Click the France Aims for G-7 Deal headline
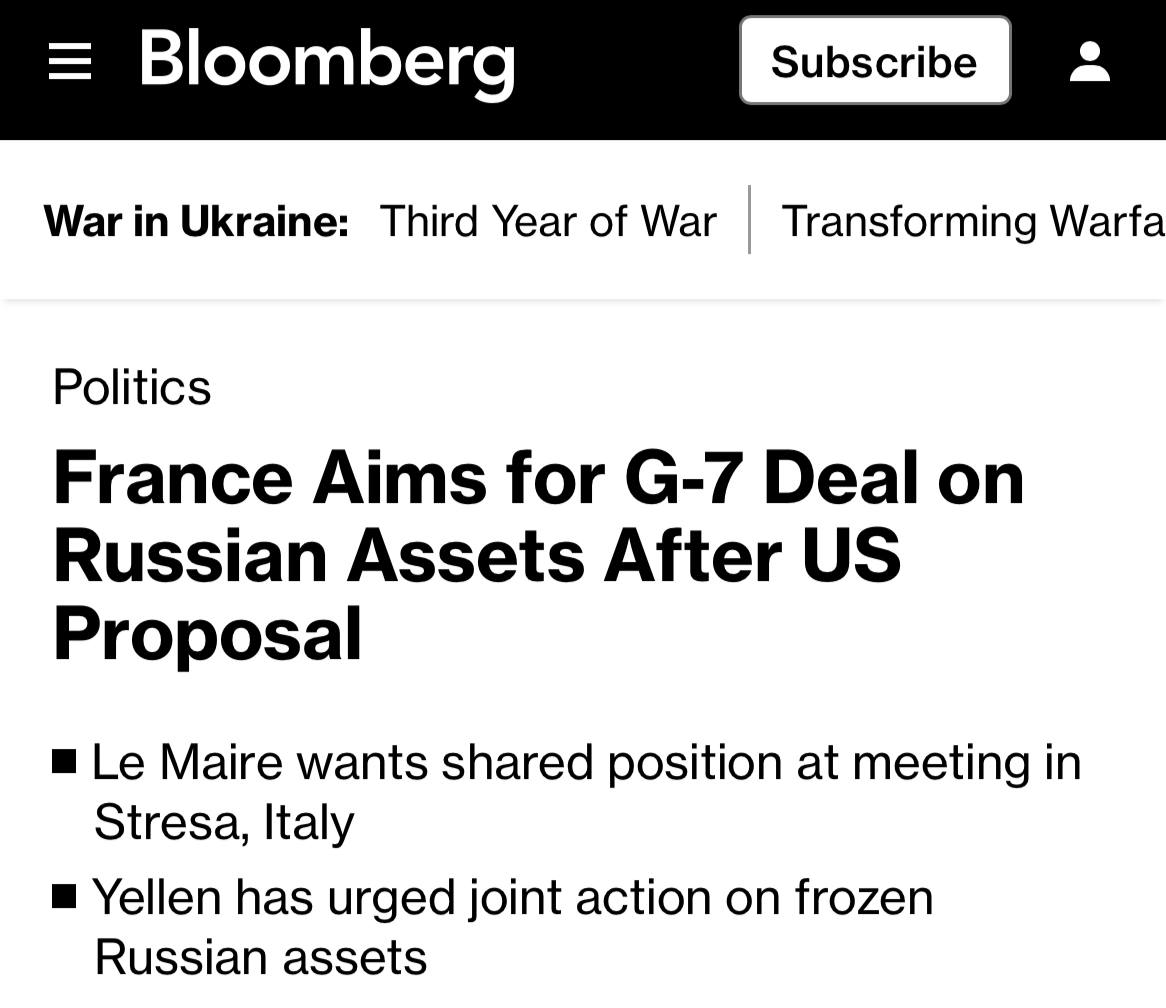This screenshot has width=1166, height=1008. (x=538, y=477)
